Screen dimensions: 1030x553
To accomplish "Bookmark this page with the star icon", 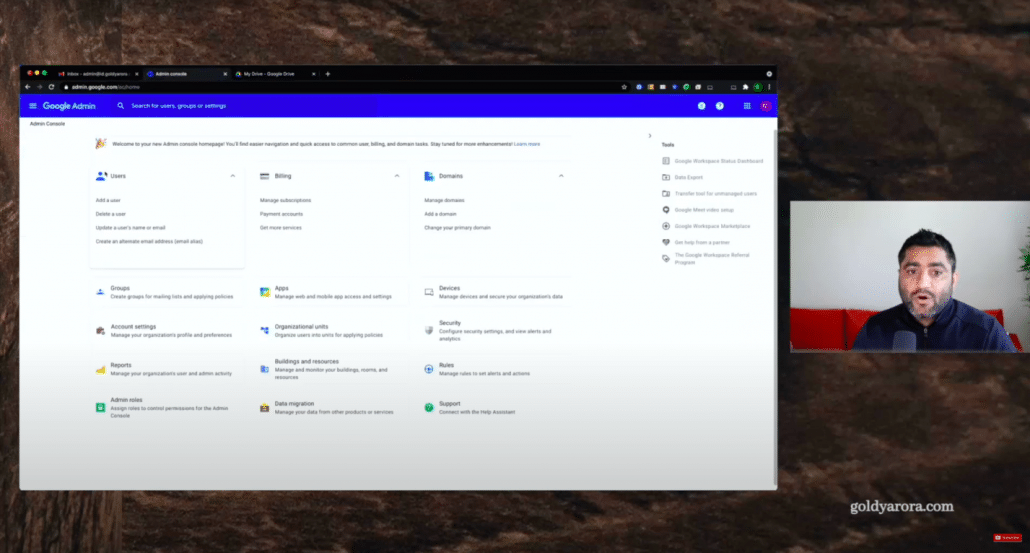I will pyautogui.click(x=624, y=87).
